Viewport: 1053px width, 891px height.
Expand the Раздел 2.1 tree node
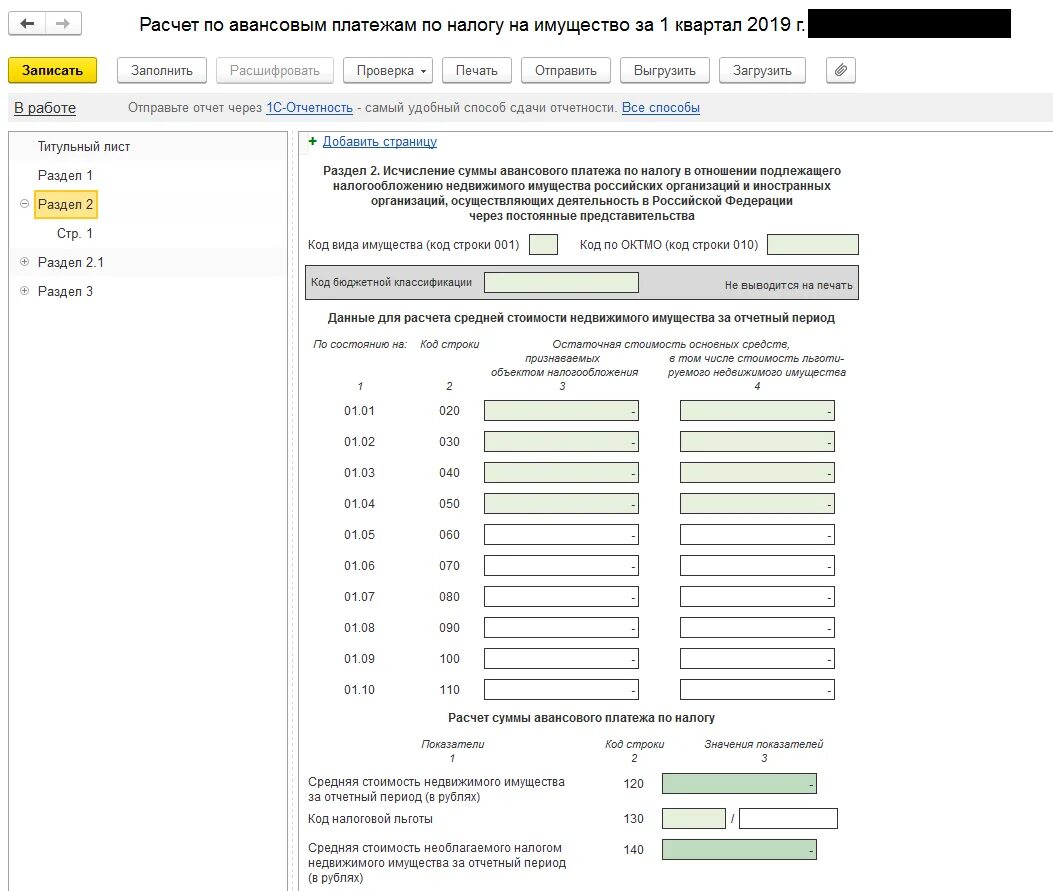25,262
